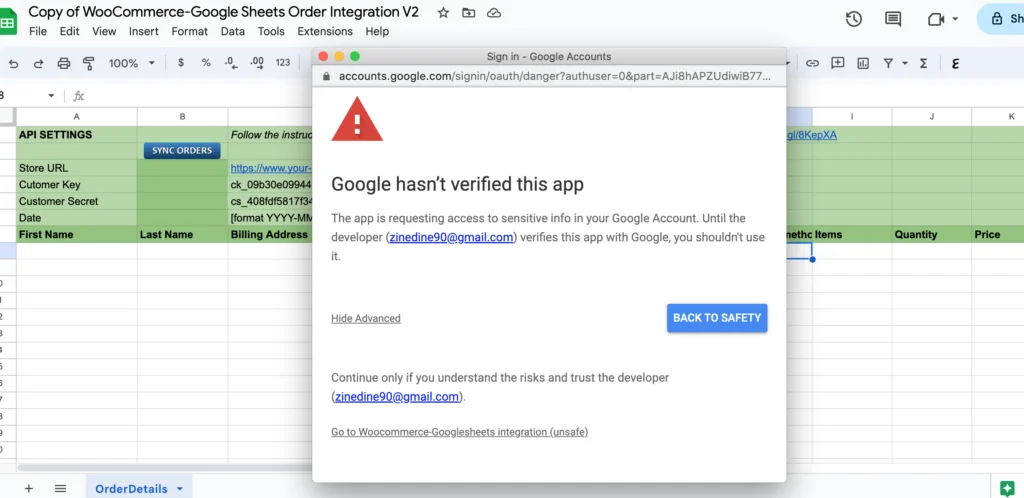Select column B header
Image resolution: width=1024 pixels, height=498 pixels.
coord(182,116)
